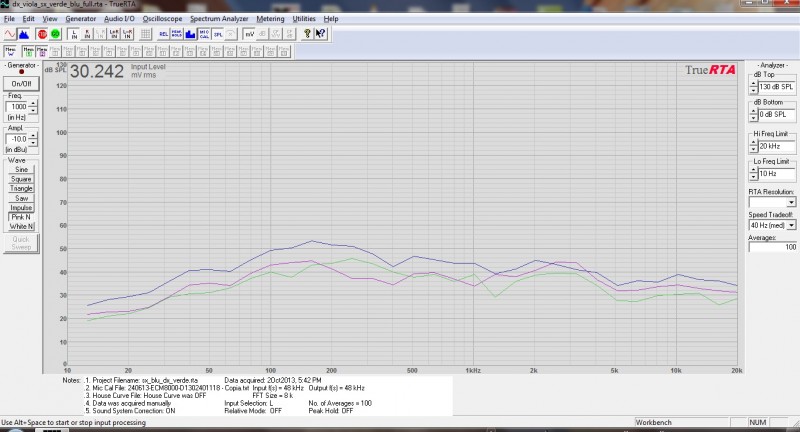Choose the L IN input icon

tap(74, 34)
